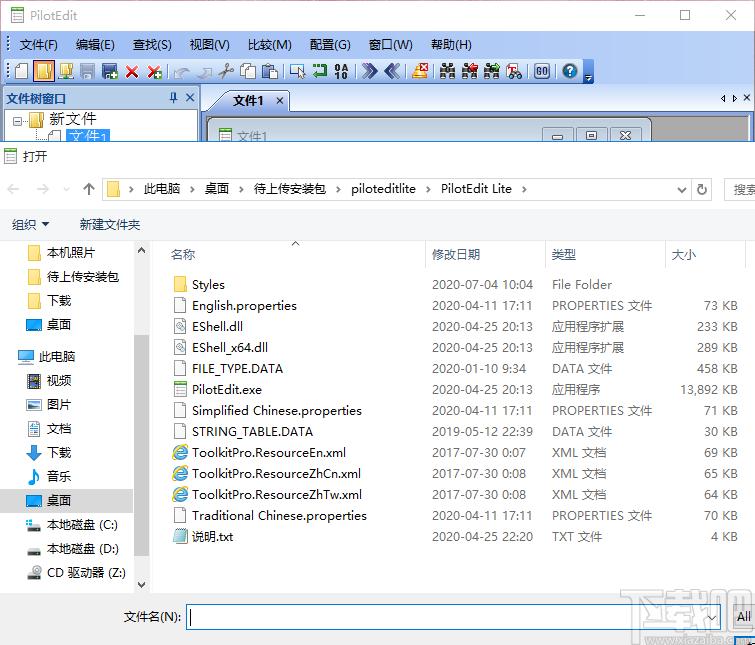Click 桌面 in the breadcrumb path
The height and width of the screenshot is (645, 755).
point(217,189)
